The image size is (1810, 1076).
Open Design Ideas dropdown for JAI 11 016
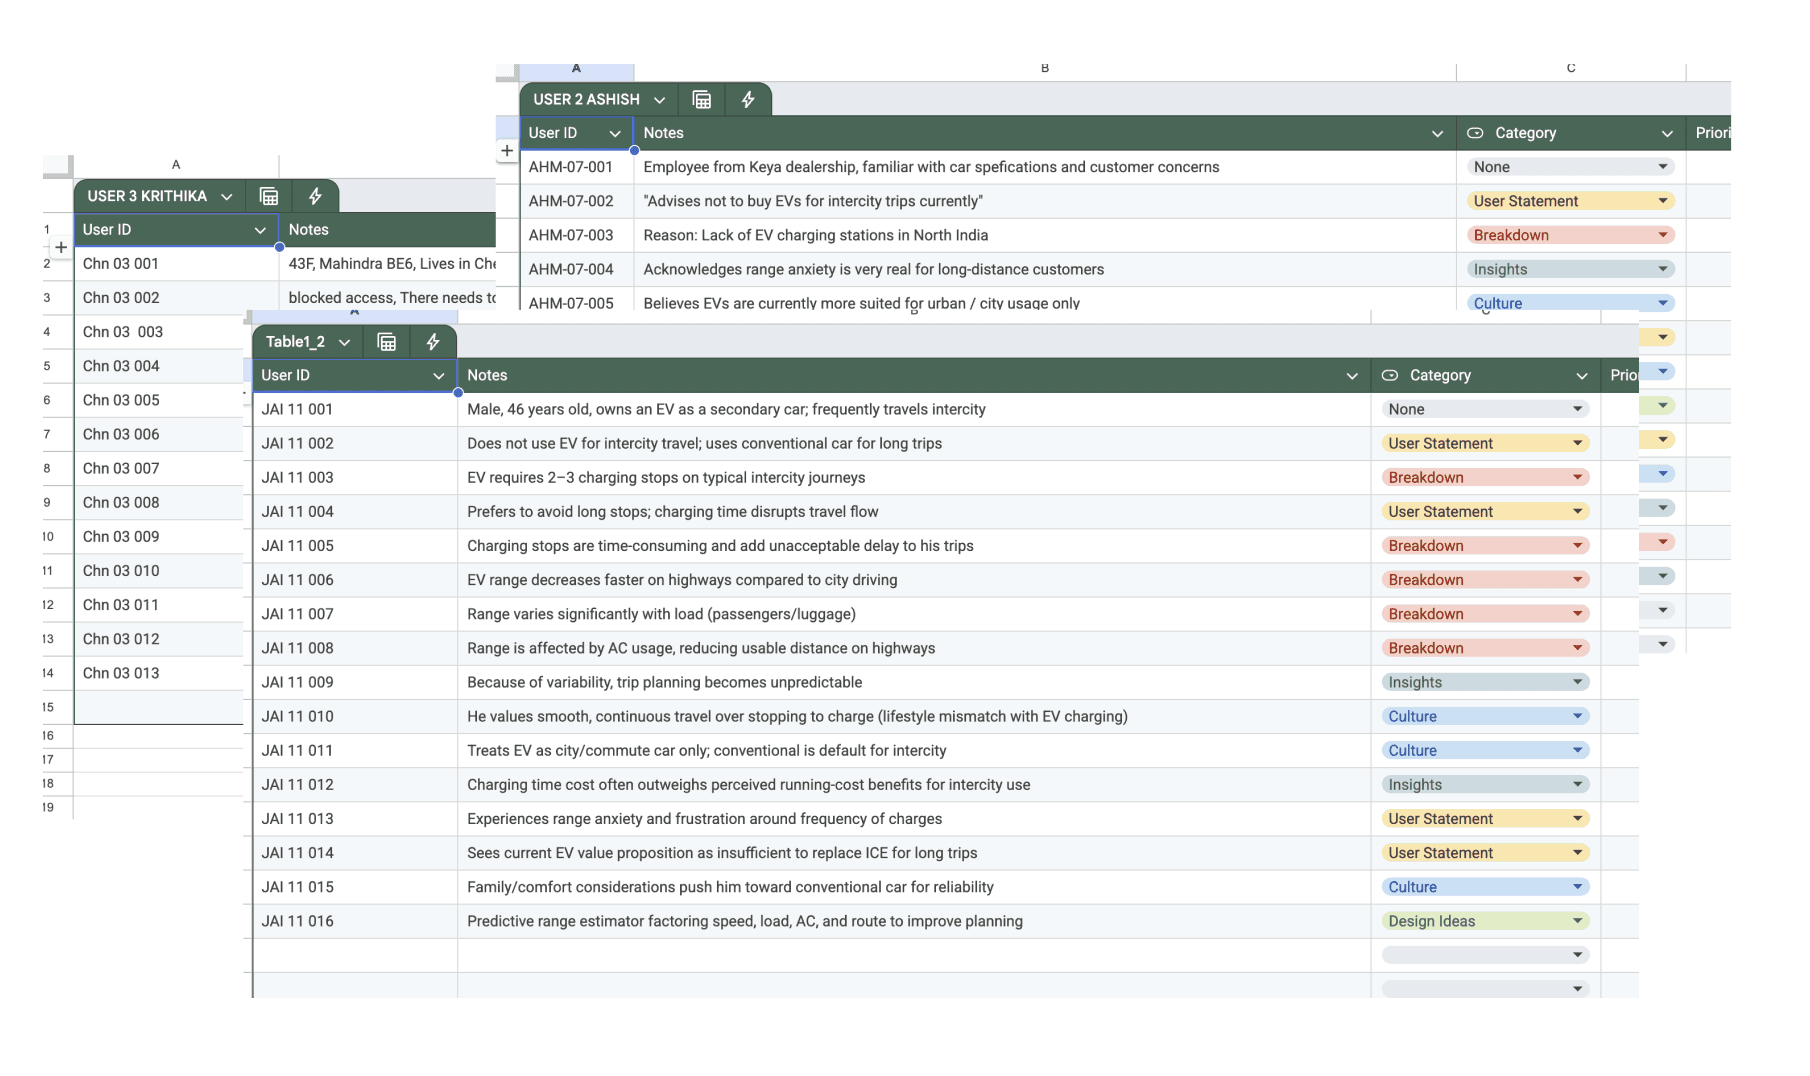(1485, 921)
